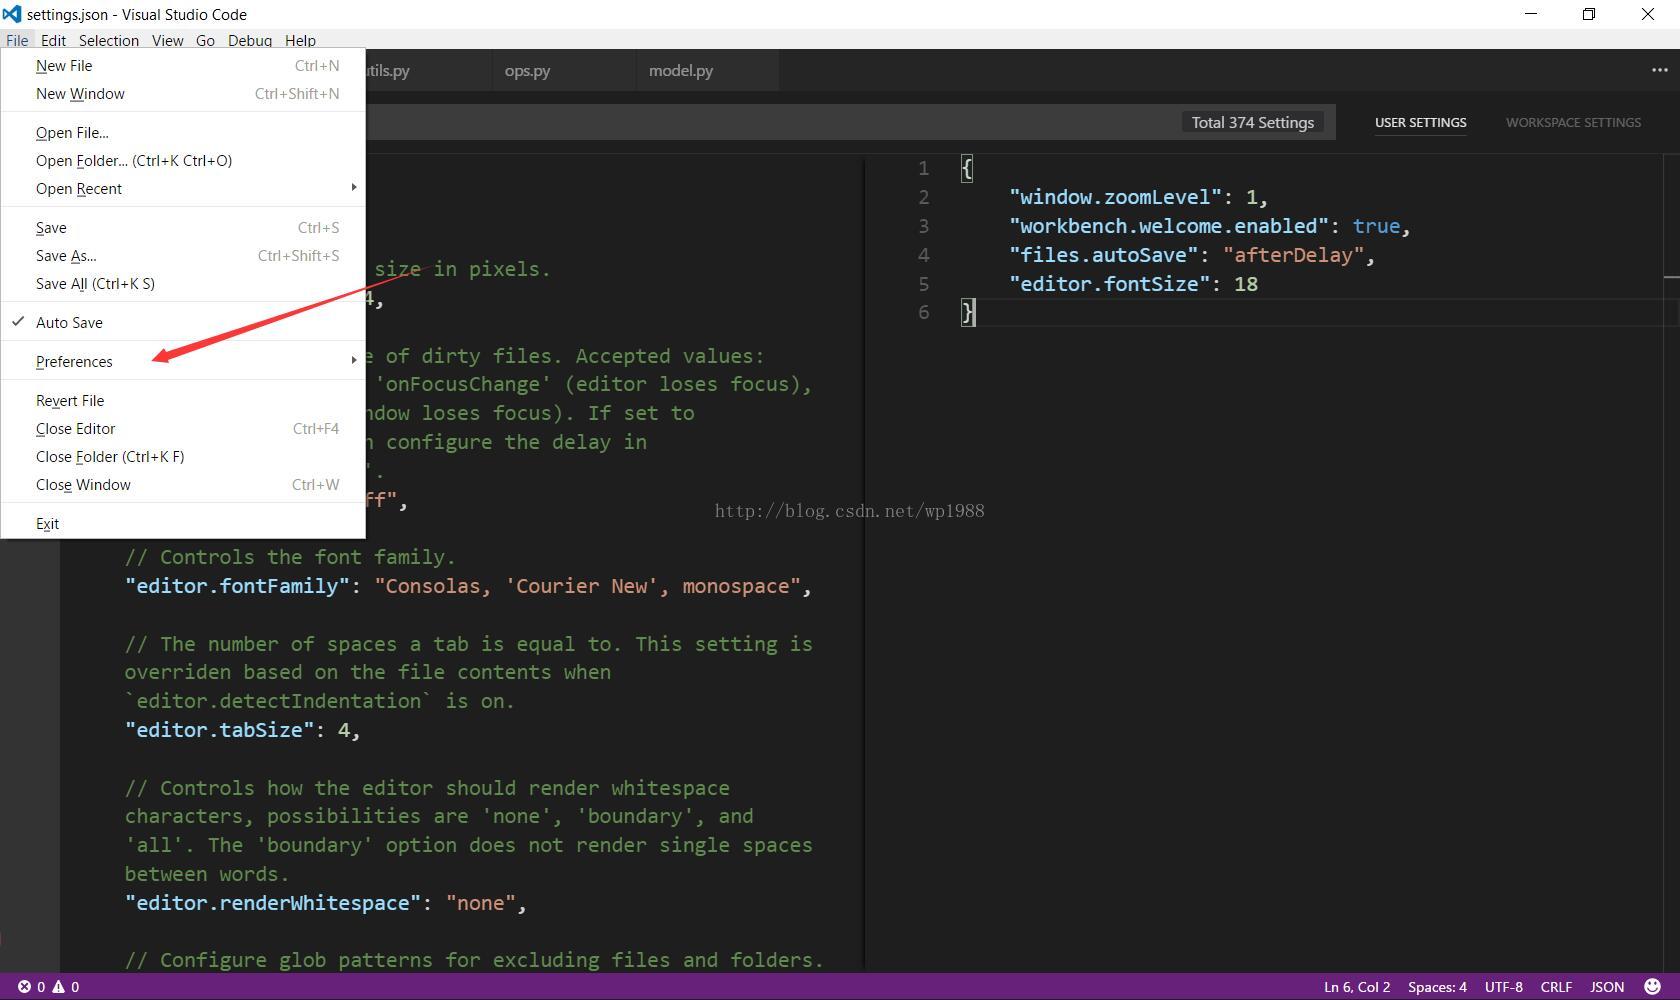The height and width of the screenshot is (1000, 1680).
Task: Click line number 1 in right editor gutter
Action: coord(924,168)
